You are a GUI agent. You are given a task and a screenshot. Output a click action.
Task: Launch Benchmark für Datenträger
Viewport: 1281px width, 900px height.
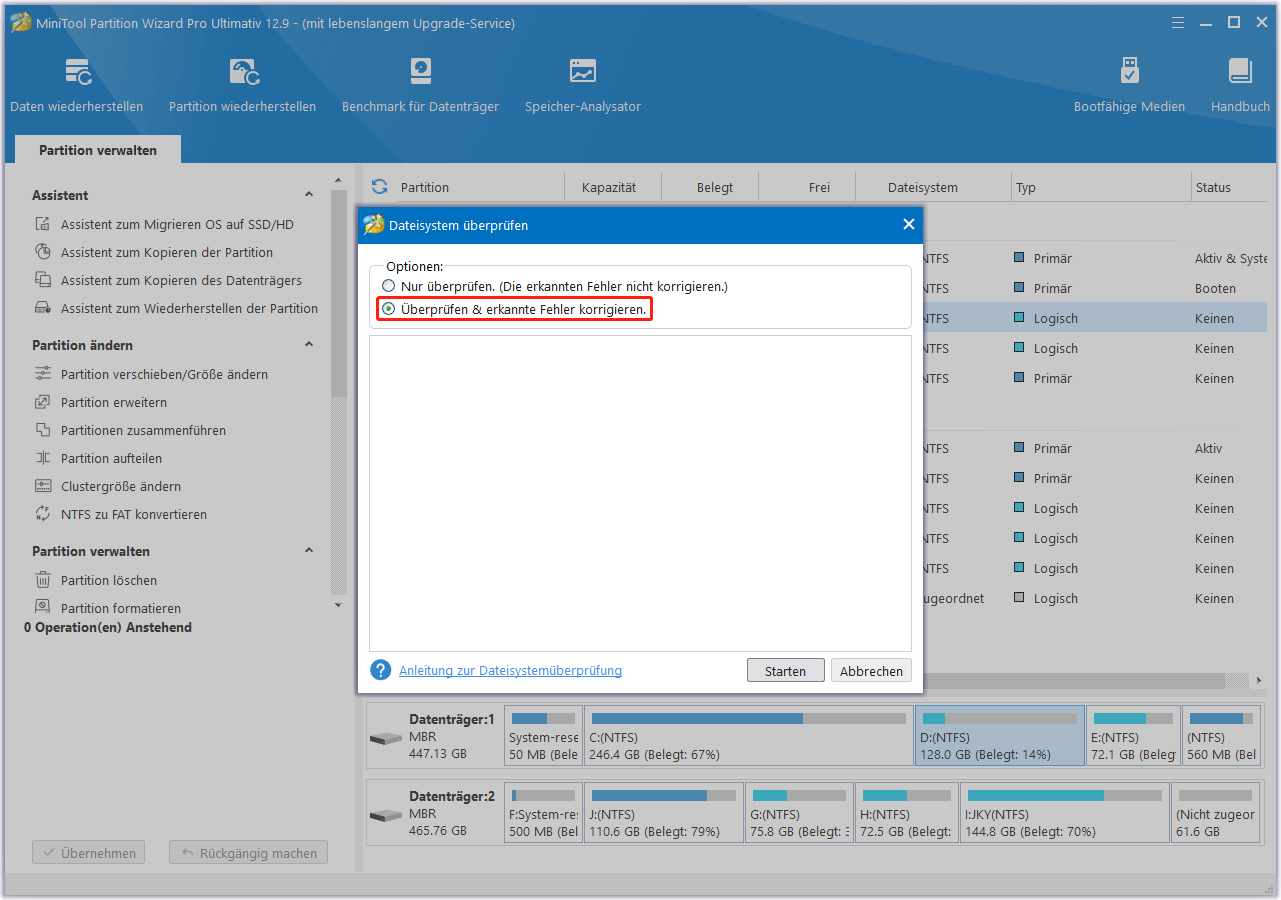coord(420,85)
